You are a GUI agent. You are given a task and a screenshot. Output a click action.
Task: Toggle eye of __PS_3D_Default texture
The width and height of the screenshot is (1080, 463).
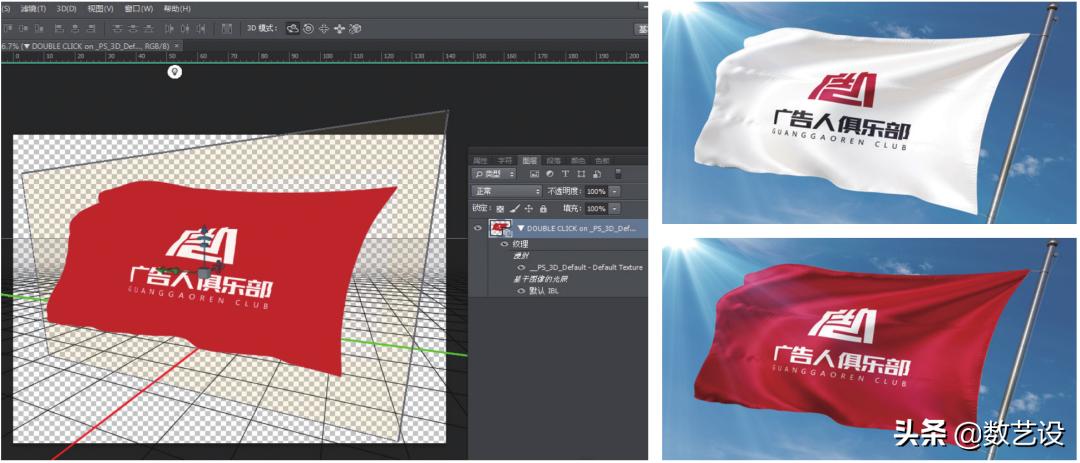(521, 267)
